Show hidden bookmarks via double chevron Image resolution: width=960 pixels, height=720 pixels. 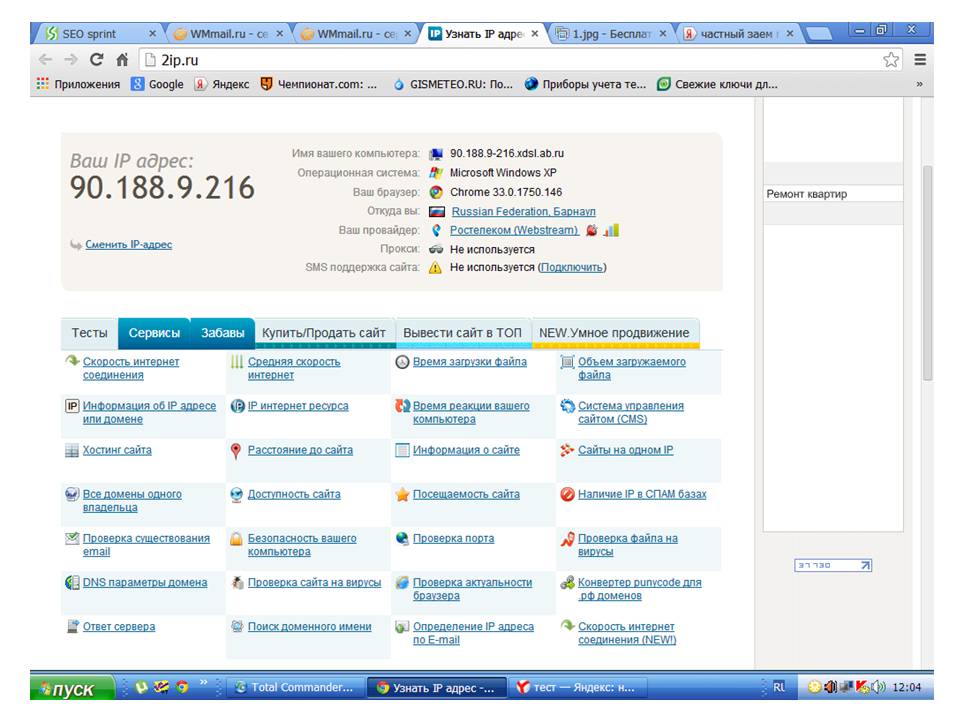(x=919, y=84)
